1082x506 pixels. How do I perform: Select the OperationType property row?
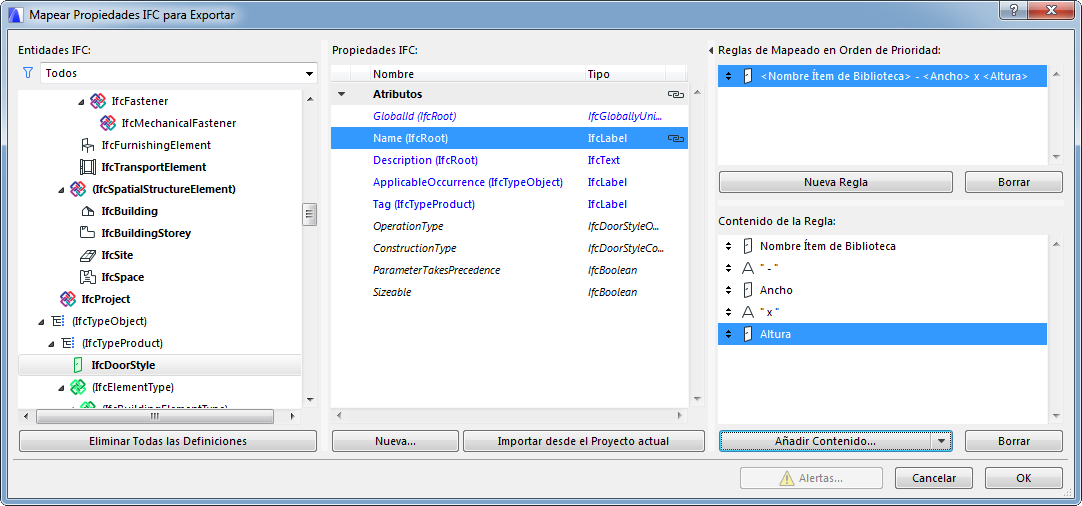pyautogui.click(x=509, y=226)
